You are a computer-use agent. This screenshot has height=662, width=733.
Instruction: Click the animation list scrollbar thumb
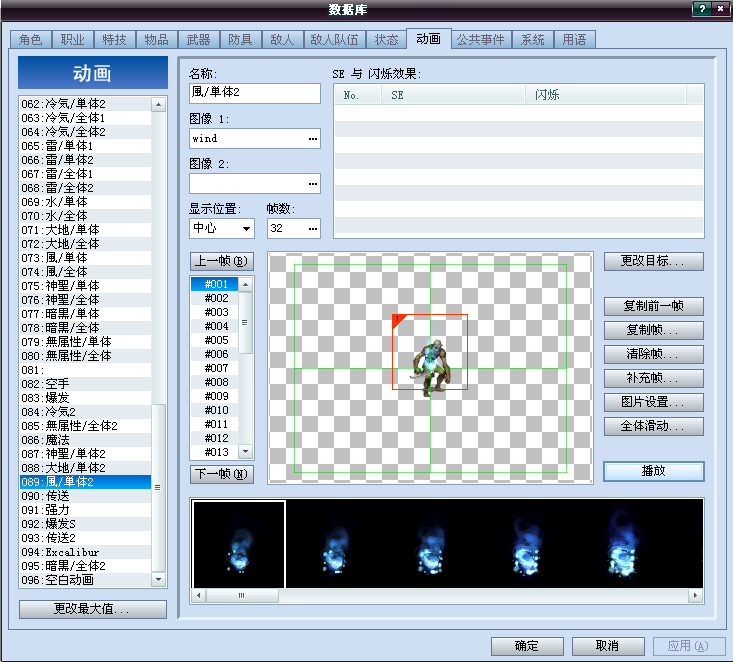158,488
